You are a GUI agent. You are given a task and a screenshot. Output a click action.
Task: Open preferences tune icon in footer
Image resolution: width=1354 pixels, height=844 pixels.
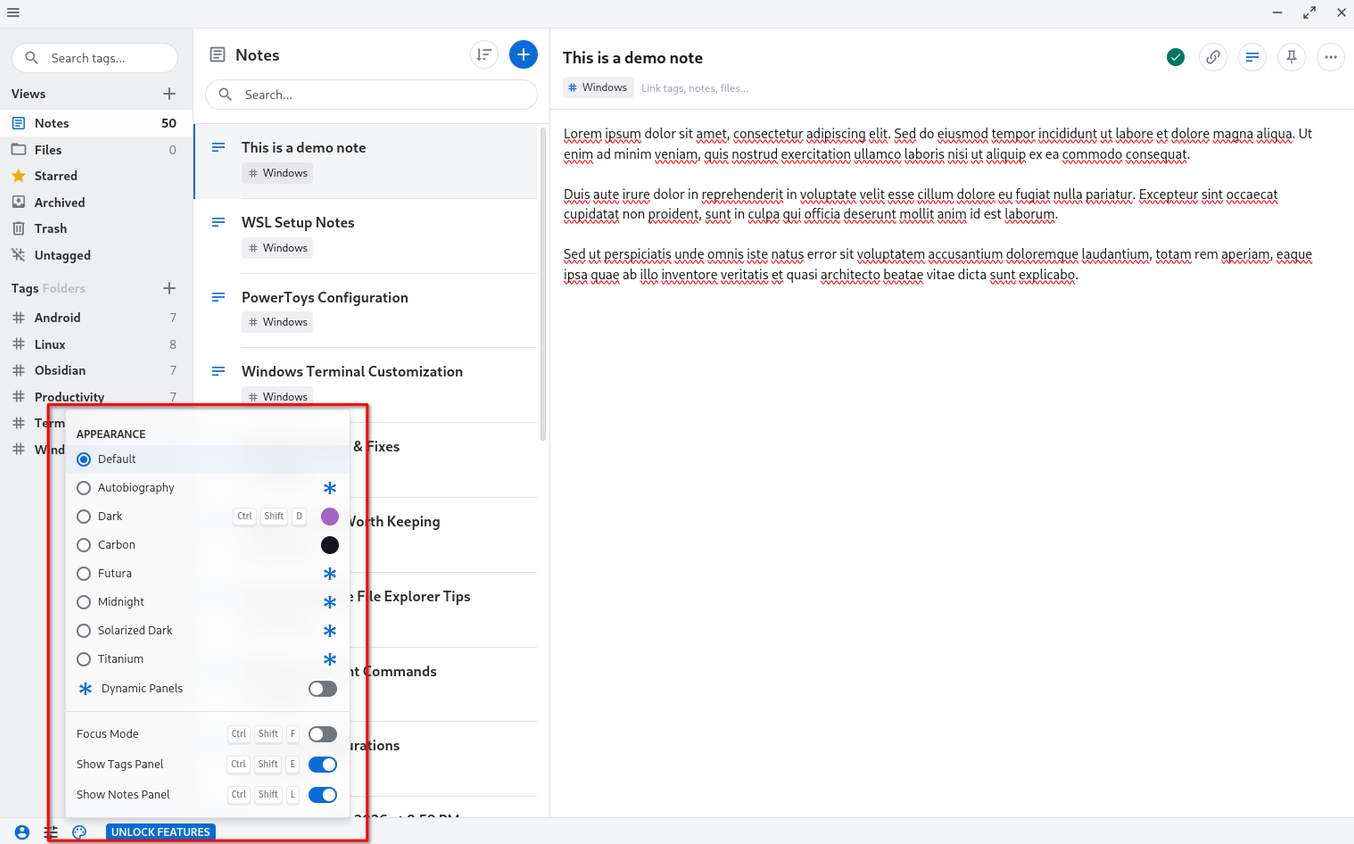tap(51, 832)
